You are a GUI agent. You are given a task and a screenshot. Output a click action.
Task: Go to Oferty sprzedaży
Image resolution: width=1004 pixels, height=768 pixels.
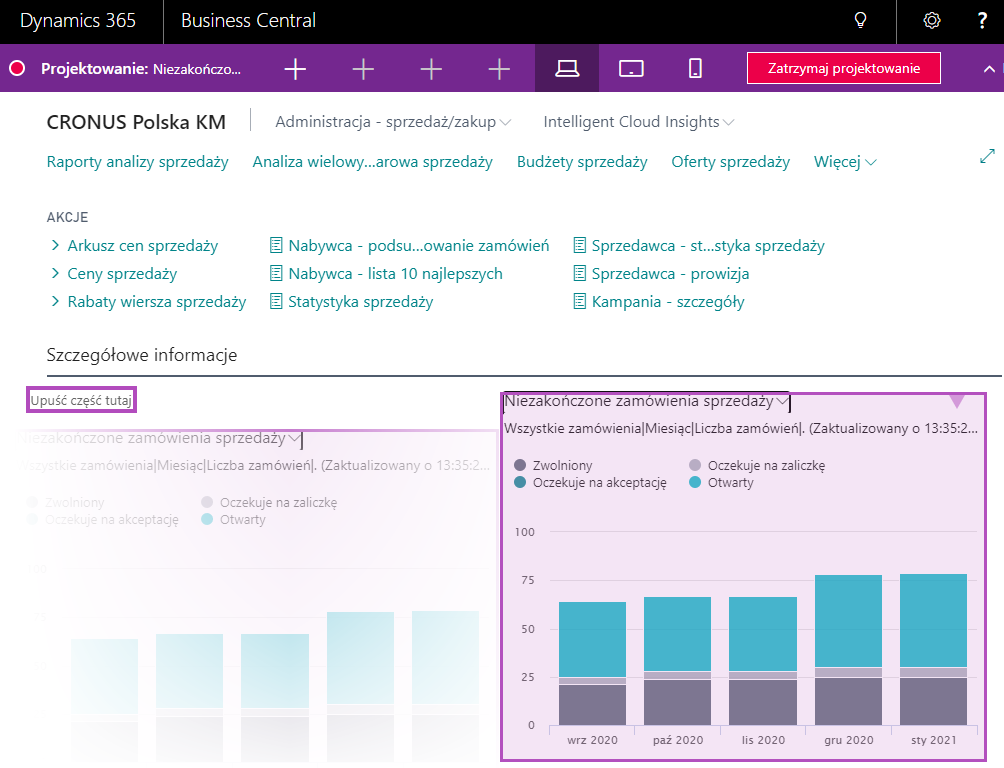[731, 162]
